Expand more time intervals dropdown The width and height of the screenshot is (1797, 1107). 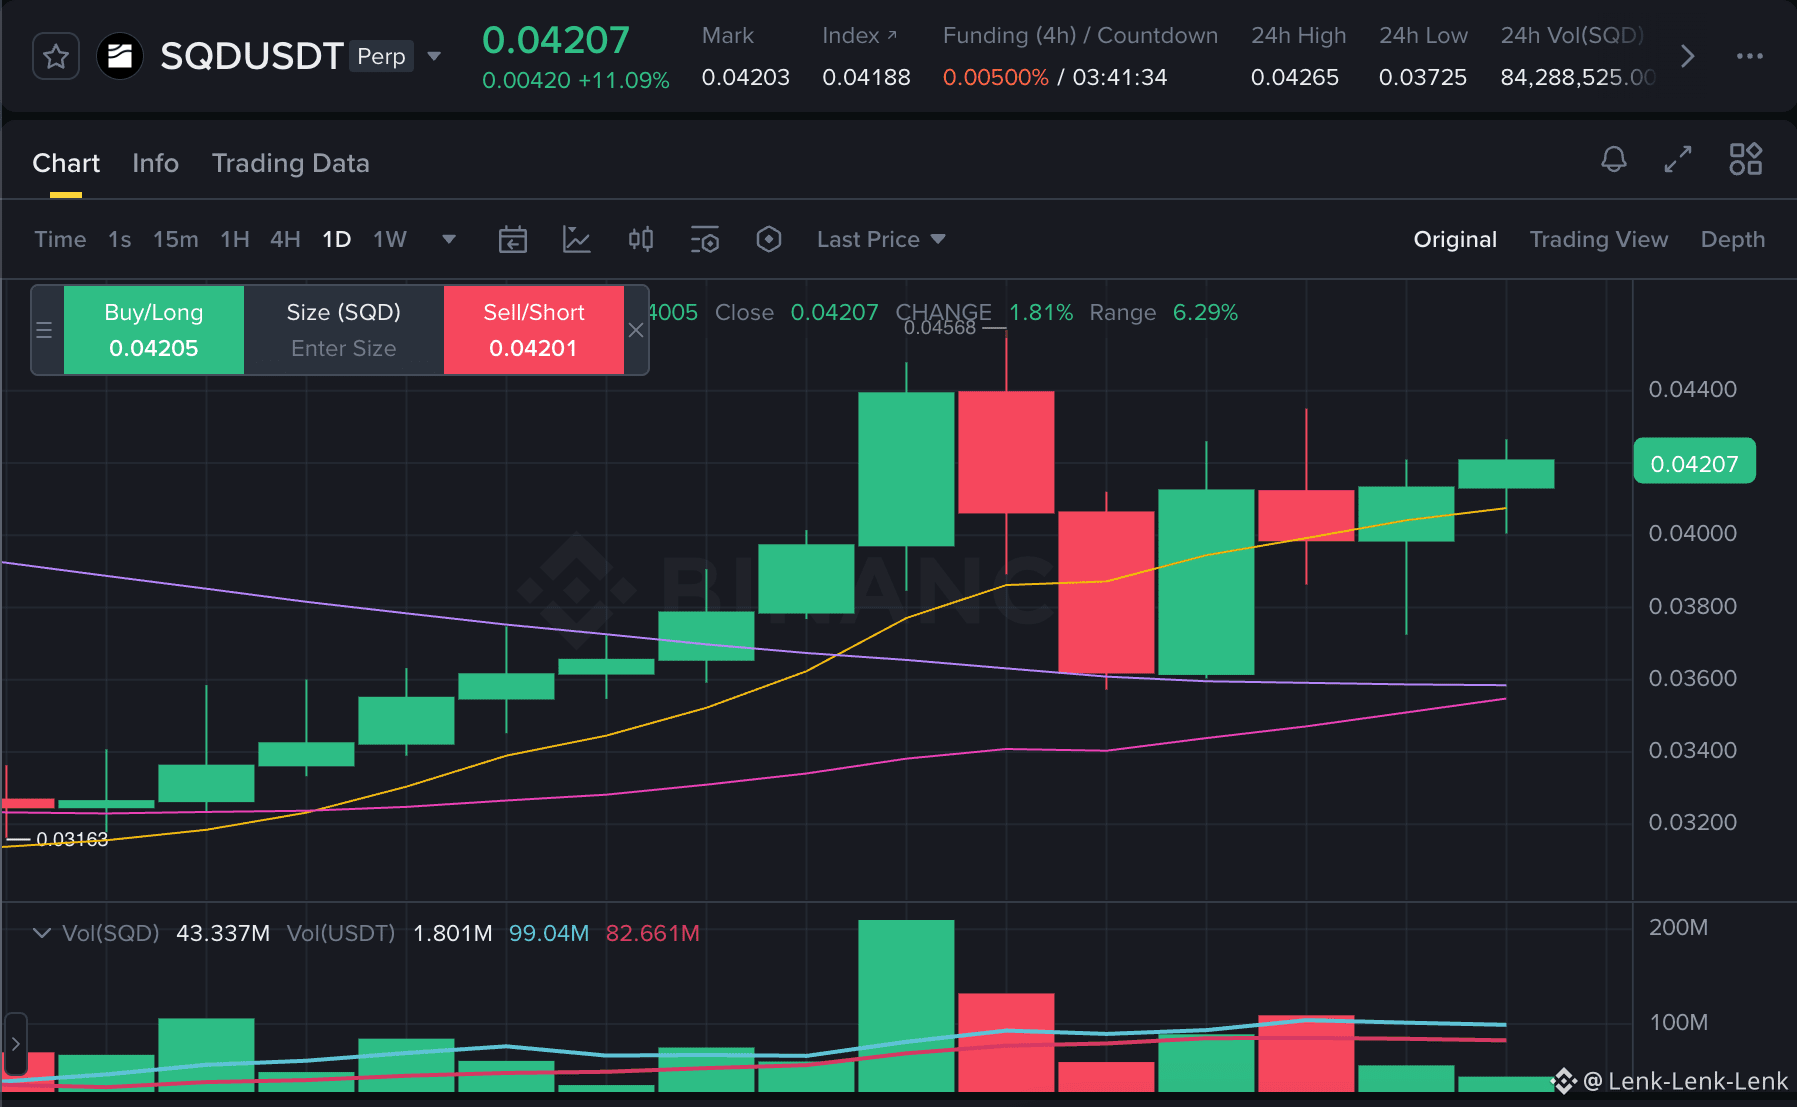click(x=449, y=239)
